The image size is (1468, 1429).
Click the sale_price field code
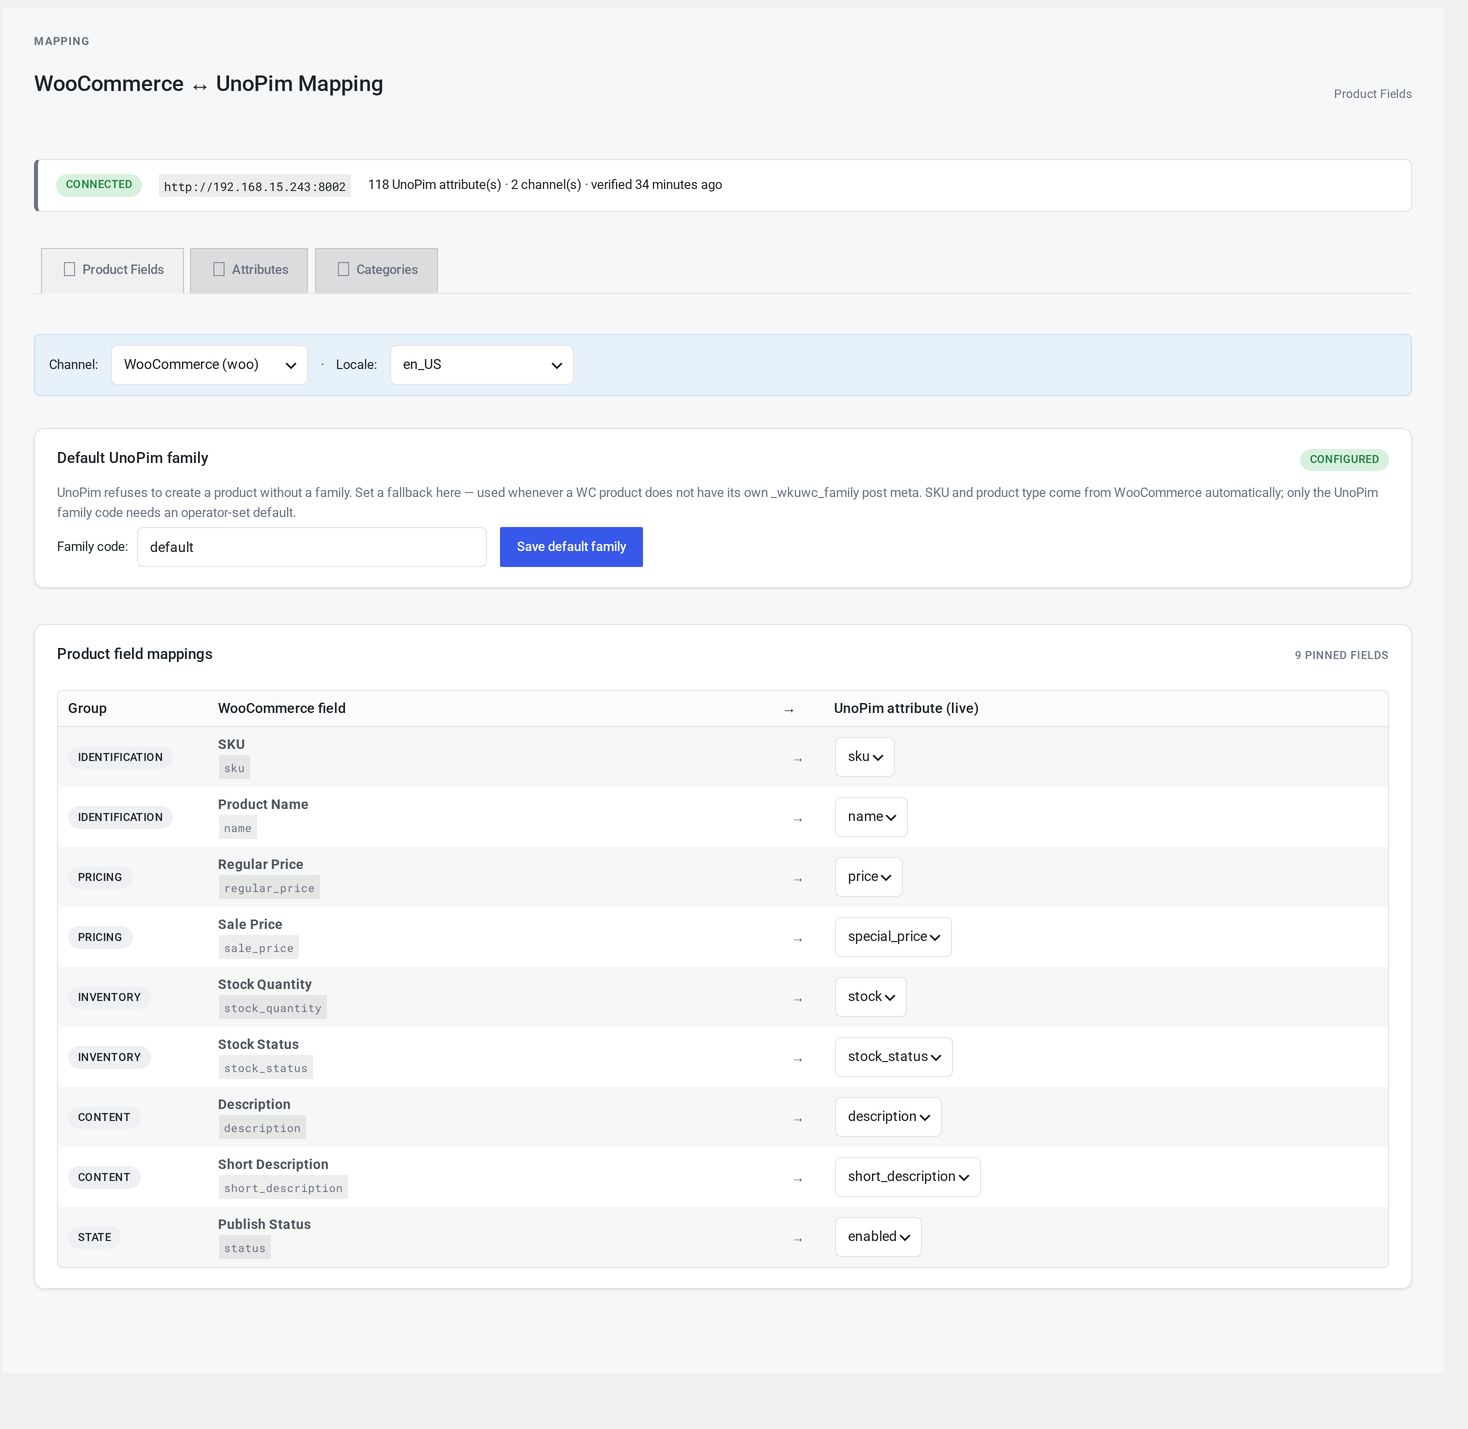pyautogui.click(x=259, y=948)
